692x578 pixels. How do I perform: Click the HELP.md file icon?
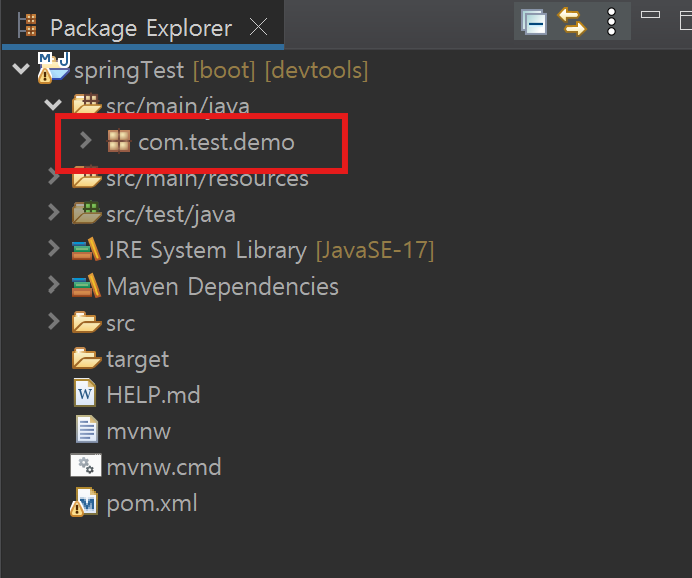pos(85,393)
